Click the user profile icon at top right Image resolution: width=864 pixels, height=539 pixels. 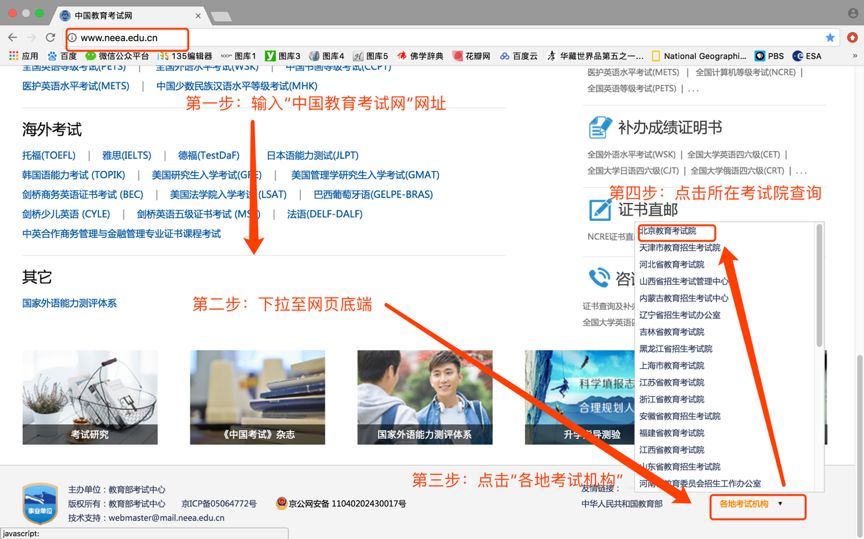(852, 13)
